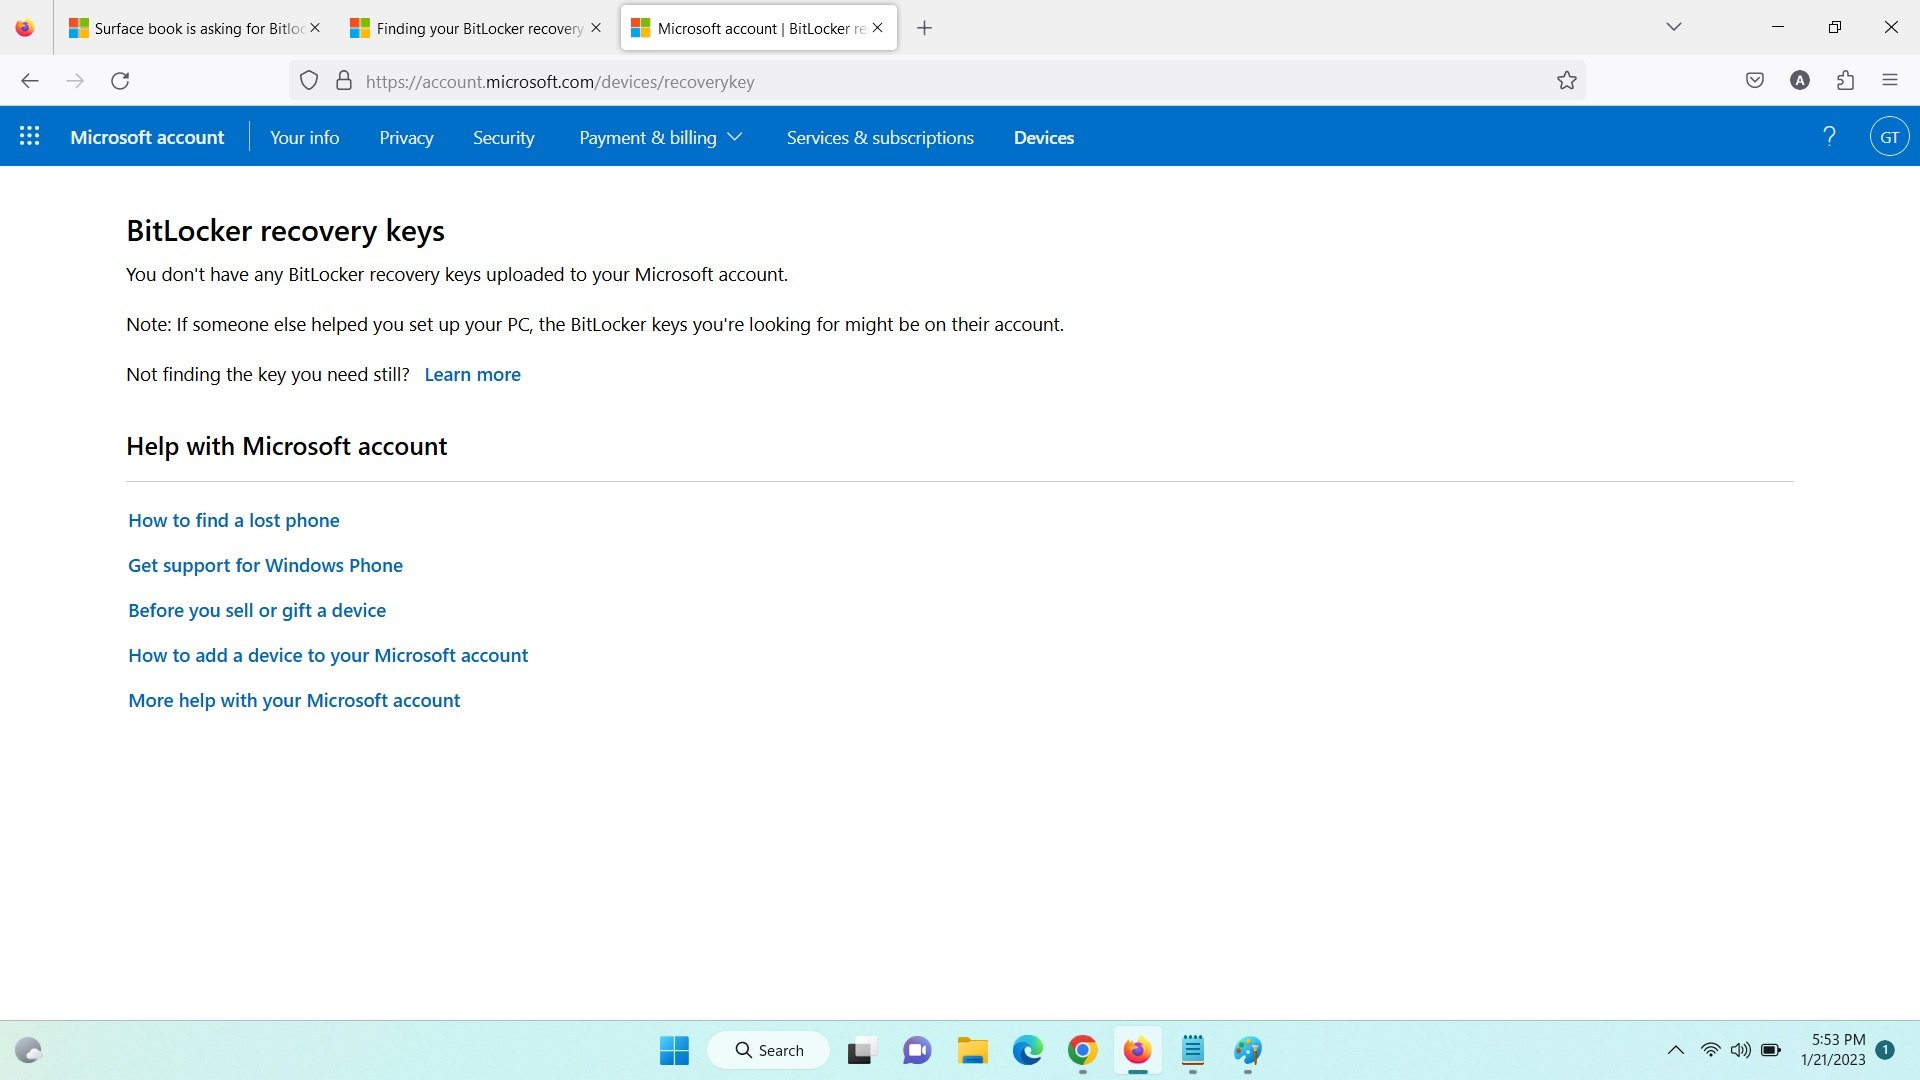Launch Microsoft Edge from the taskbar

(x=1029, y=1051)
